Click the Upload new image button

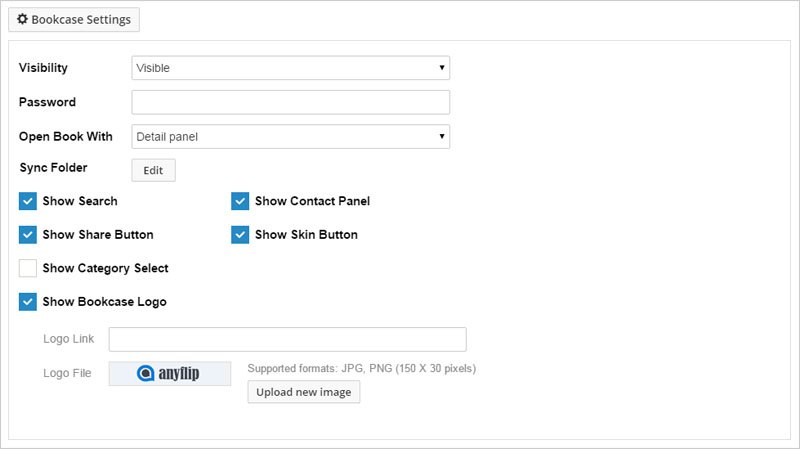click(303, 392)
